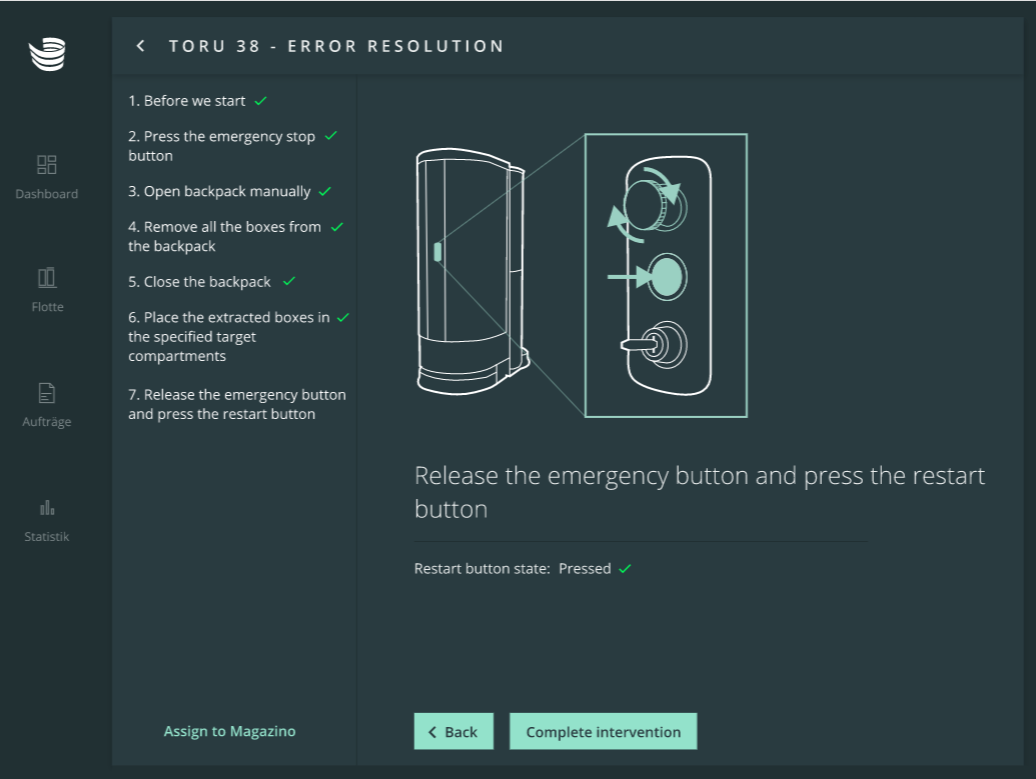This screenshot has height=779, width=1036.
Task: Click checkmark beside Close the backpack
Action: (x=289, y=281)
